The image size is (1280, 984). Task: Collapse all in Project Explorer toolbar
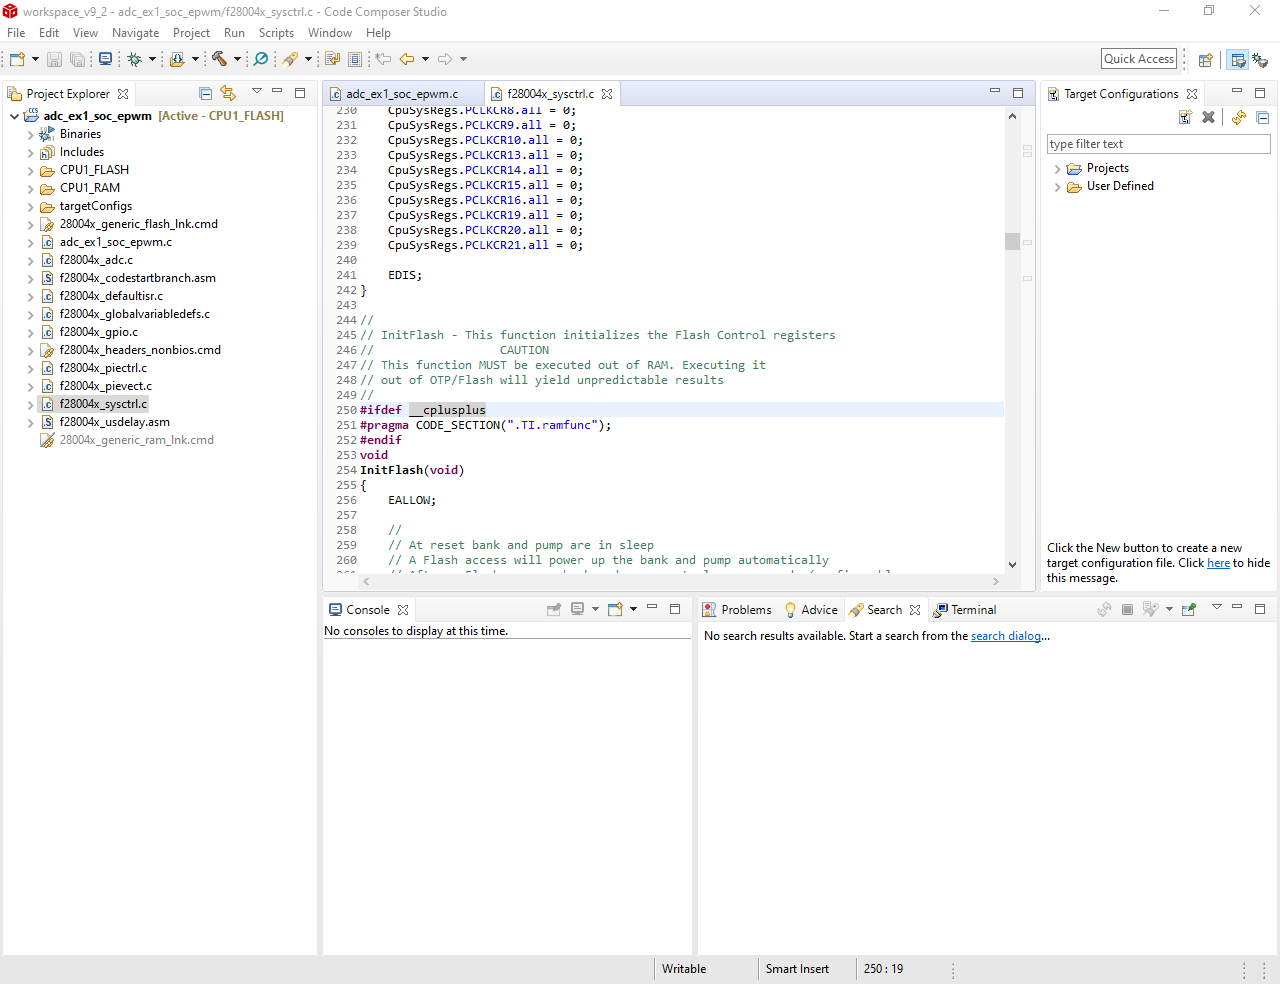pos(206,93)
